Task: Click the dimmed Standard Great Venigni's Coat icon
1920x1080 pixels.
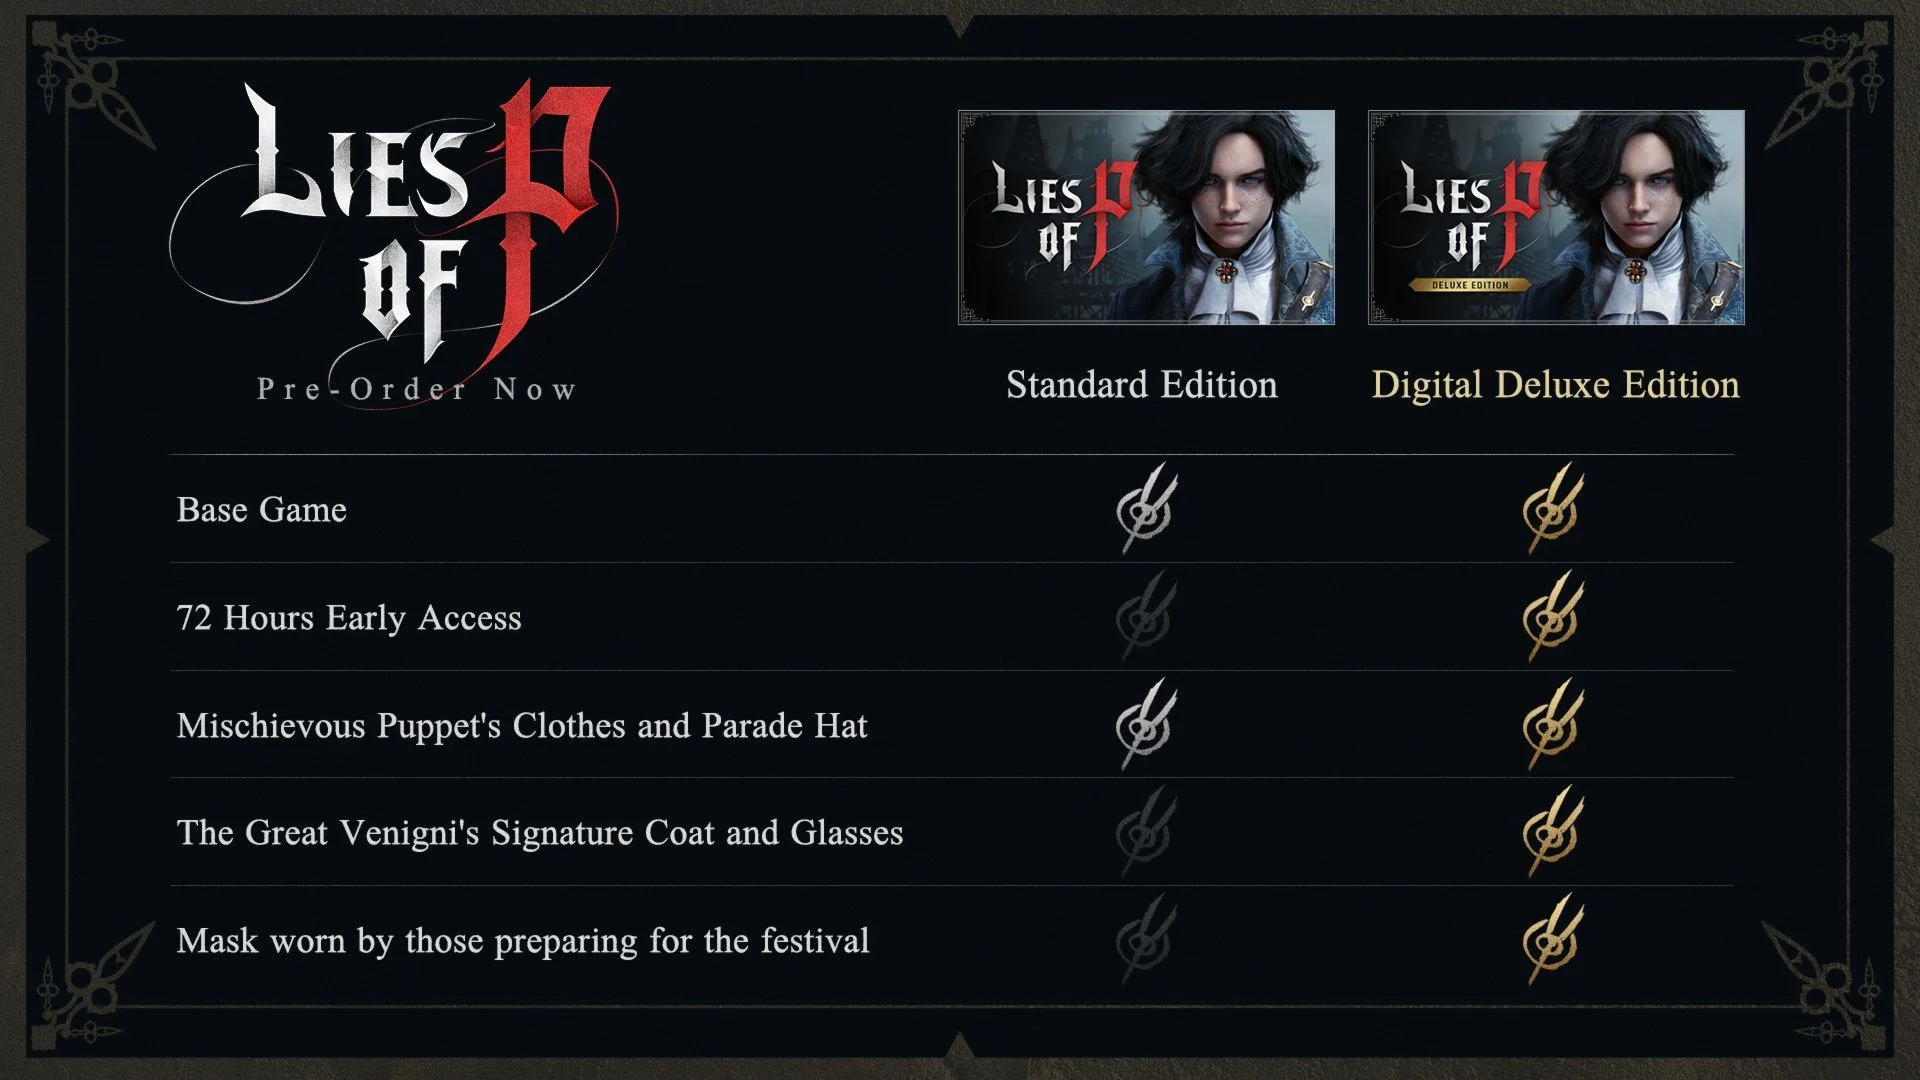Action: [x=1146, y=833]
